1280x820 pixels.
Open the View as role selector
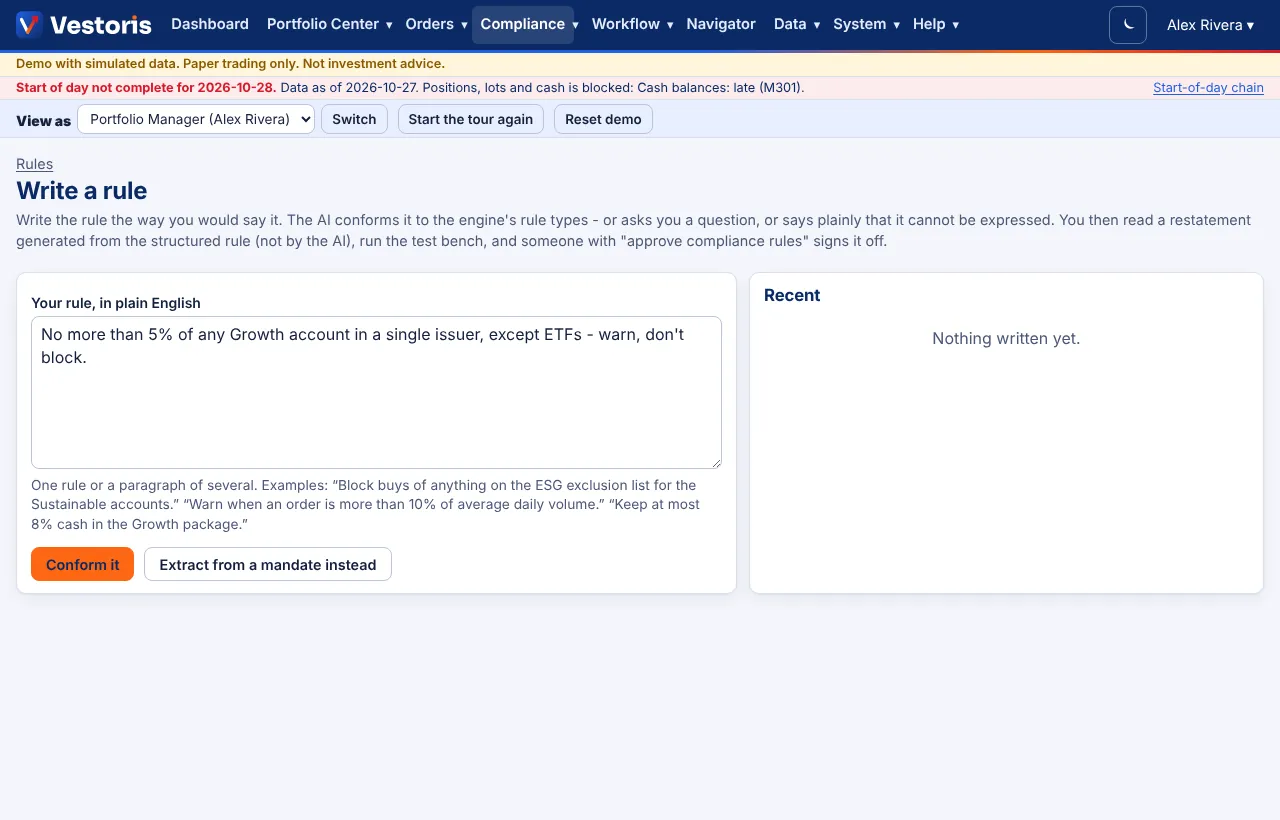click(x=196, y=119)
